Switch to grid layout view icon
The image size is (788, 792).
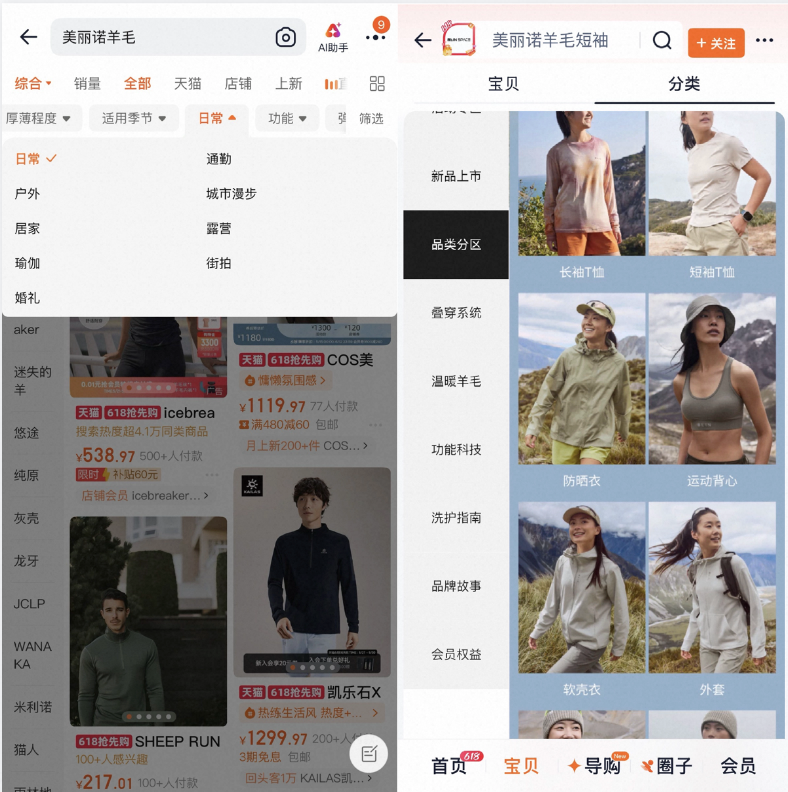click(x=377, y=83)
